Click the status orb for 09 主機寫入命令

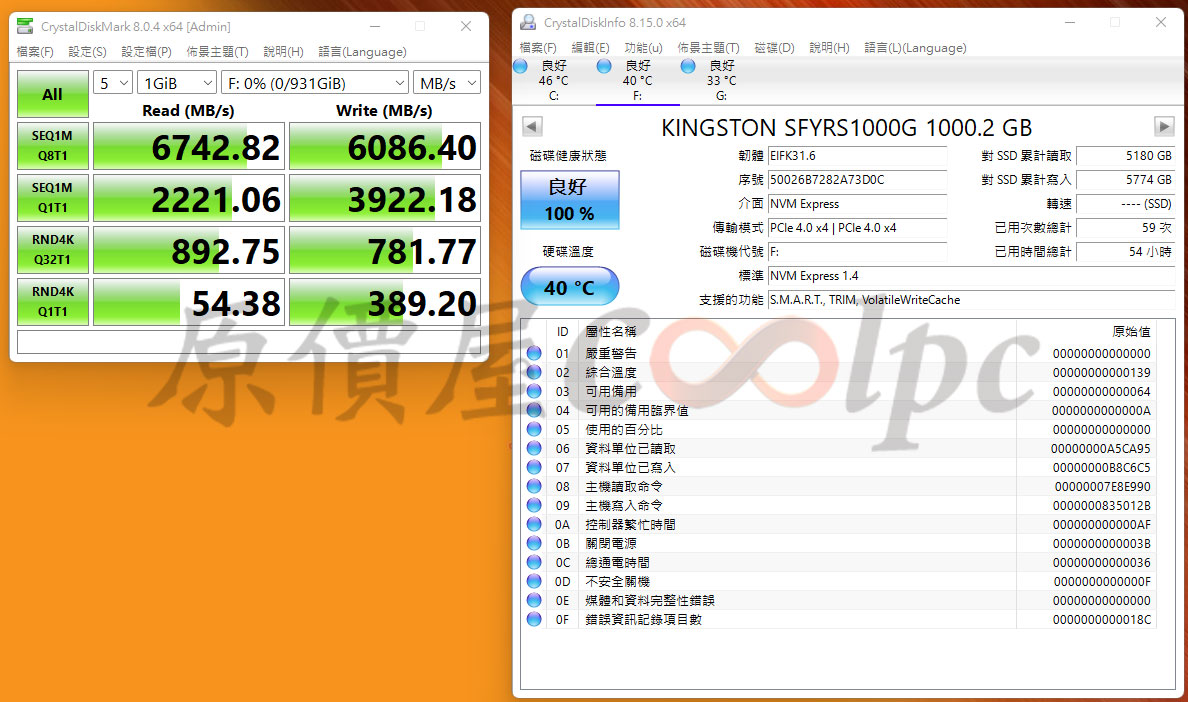coord(534,505)
